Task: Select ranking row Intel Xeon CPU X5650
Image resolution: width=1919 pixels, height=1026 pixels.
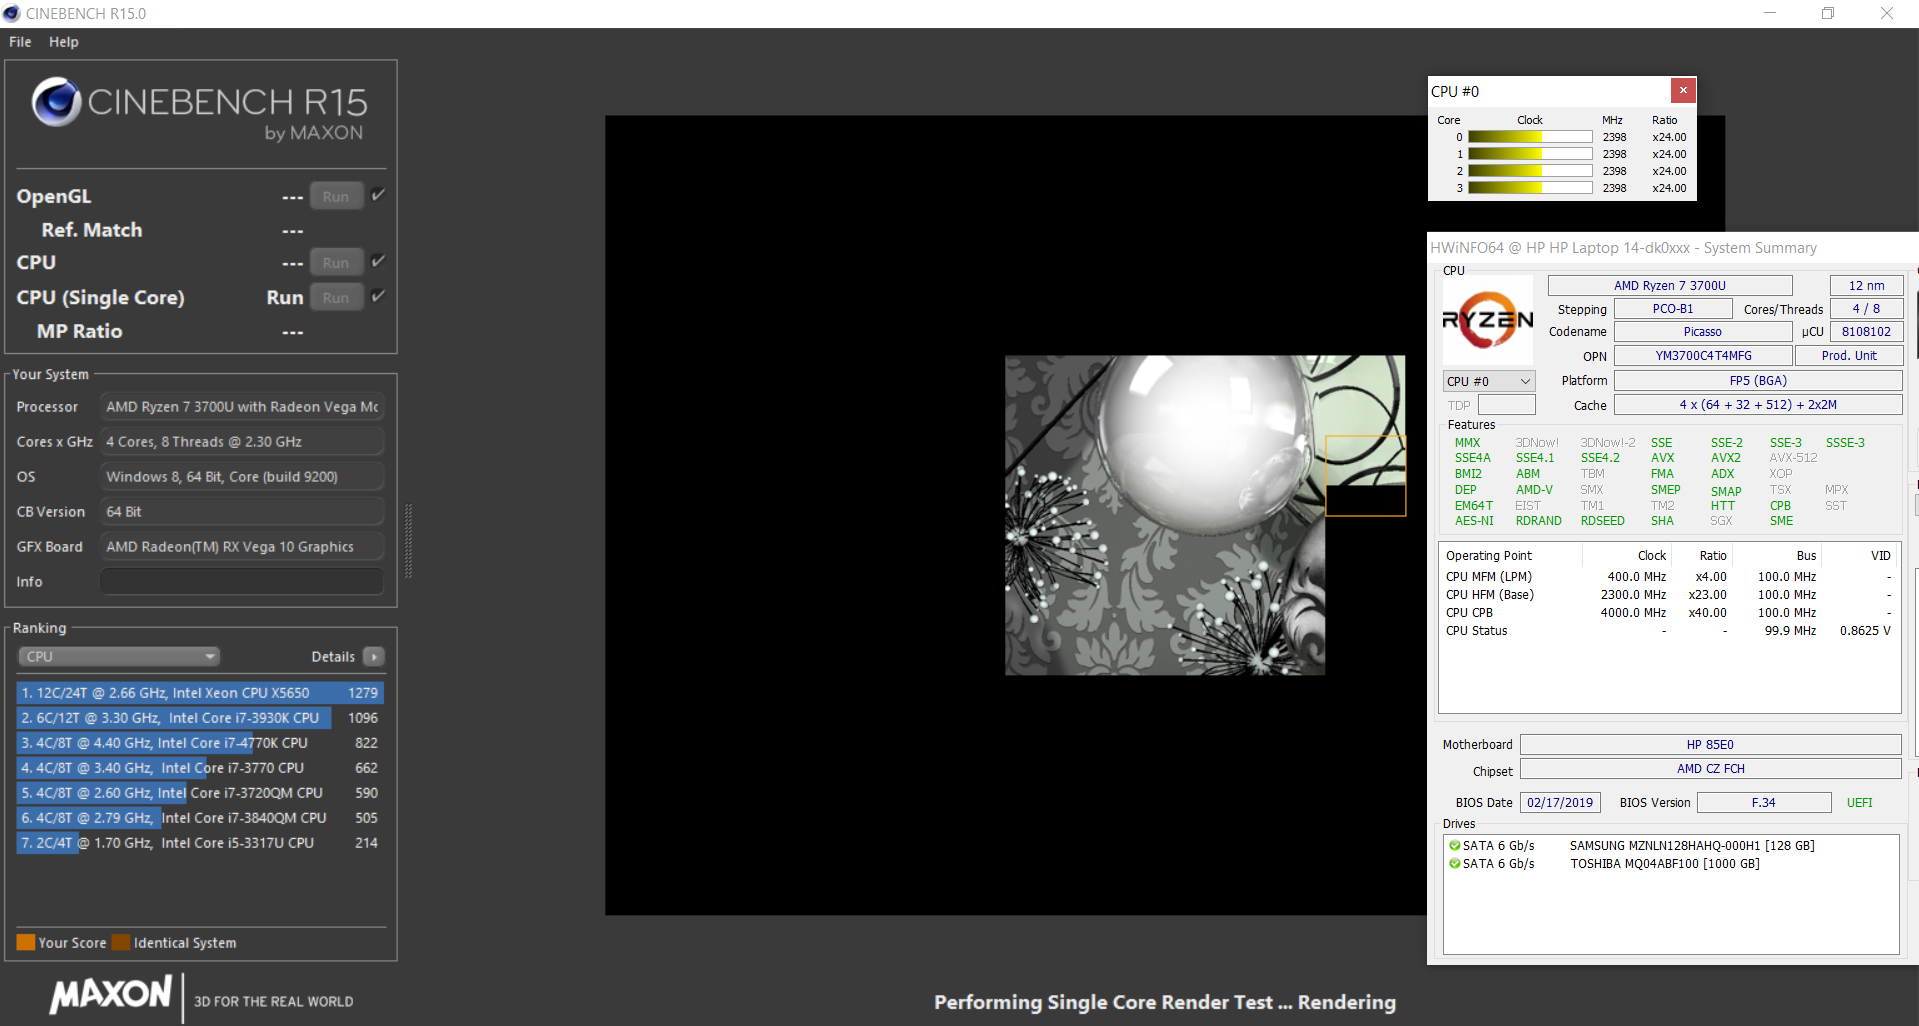Action: click(200, 693)
